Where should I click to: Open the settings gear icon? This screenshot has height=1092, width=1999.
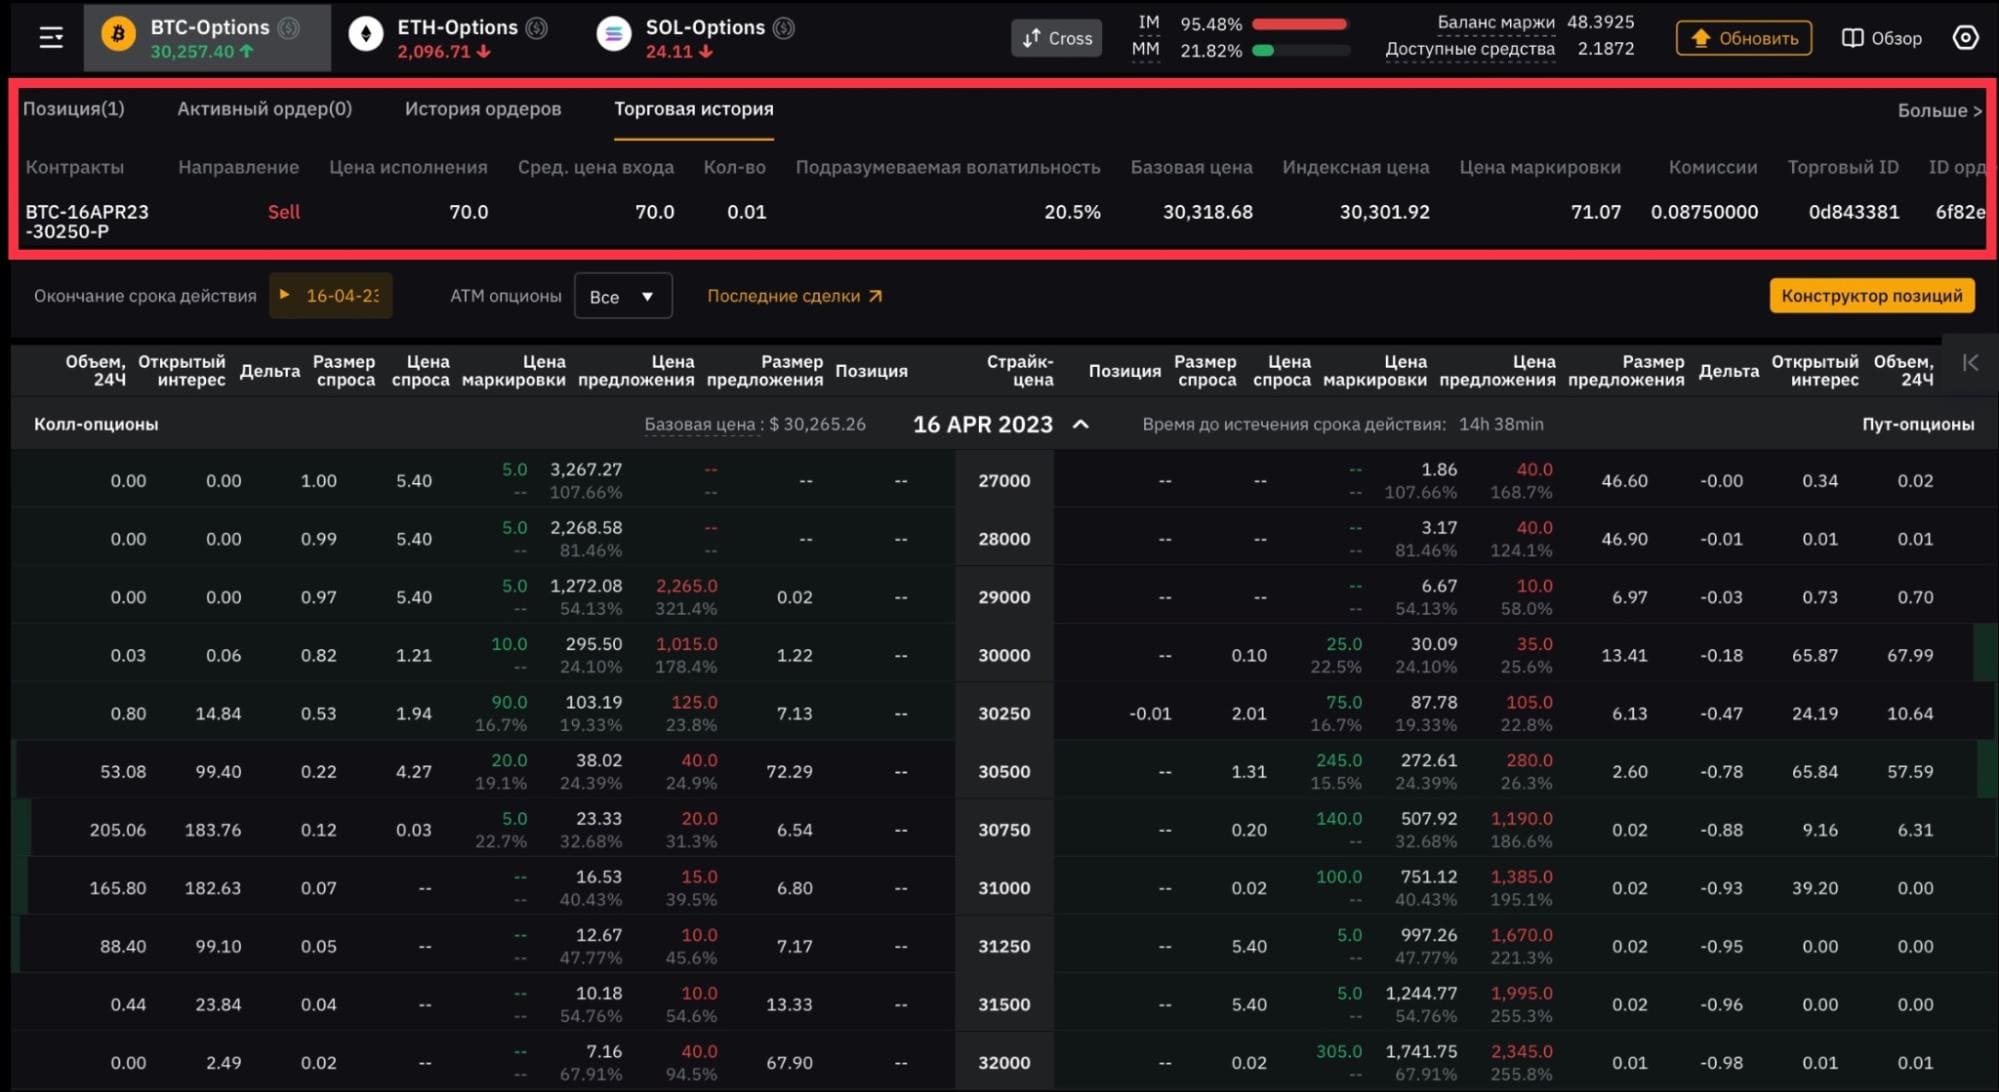tap(1965, 38)
